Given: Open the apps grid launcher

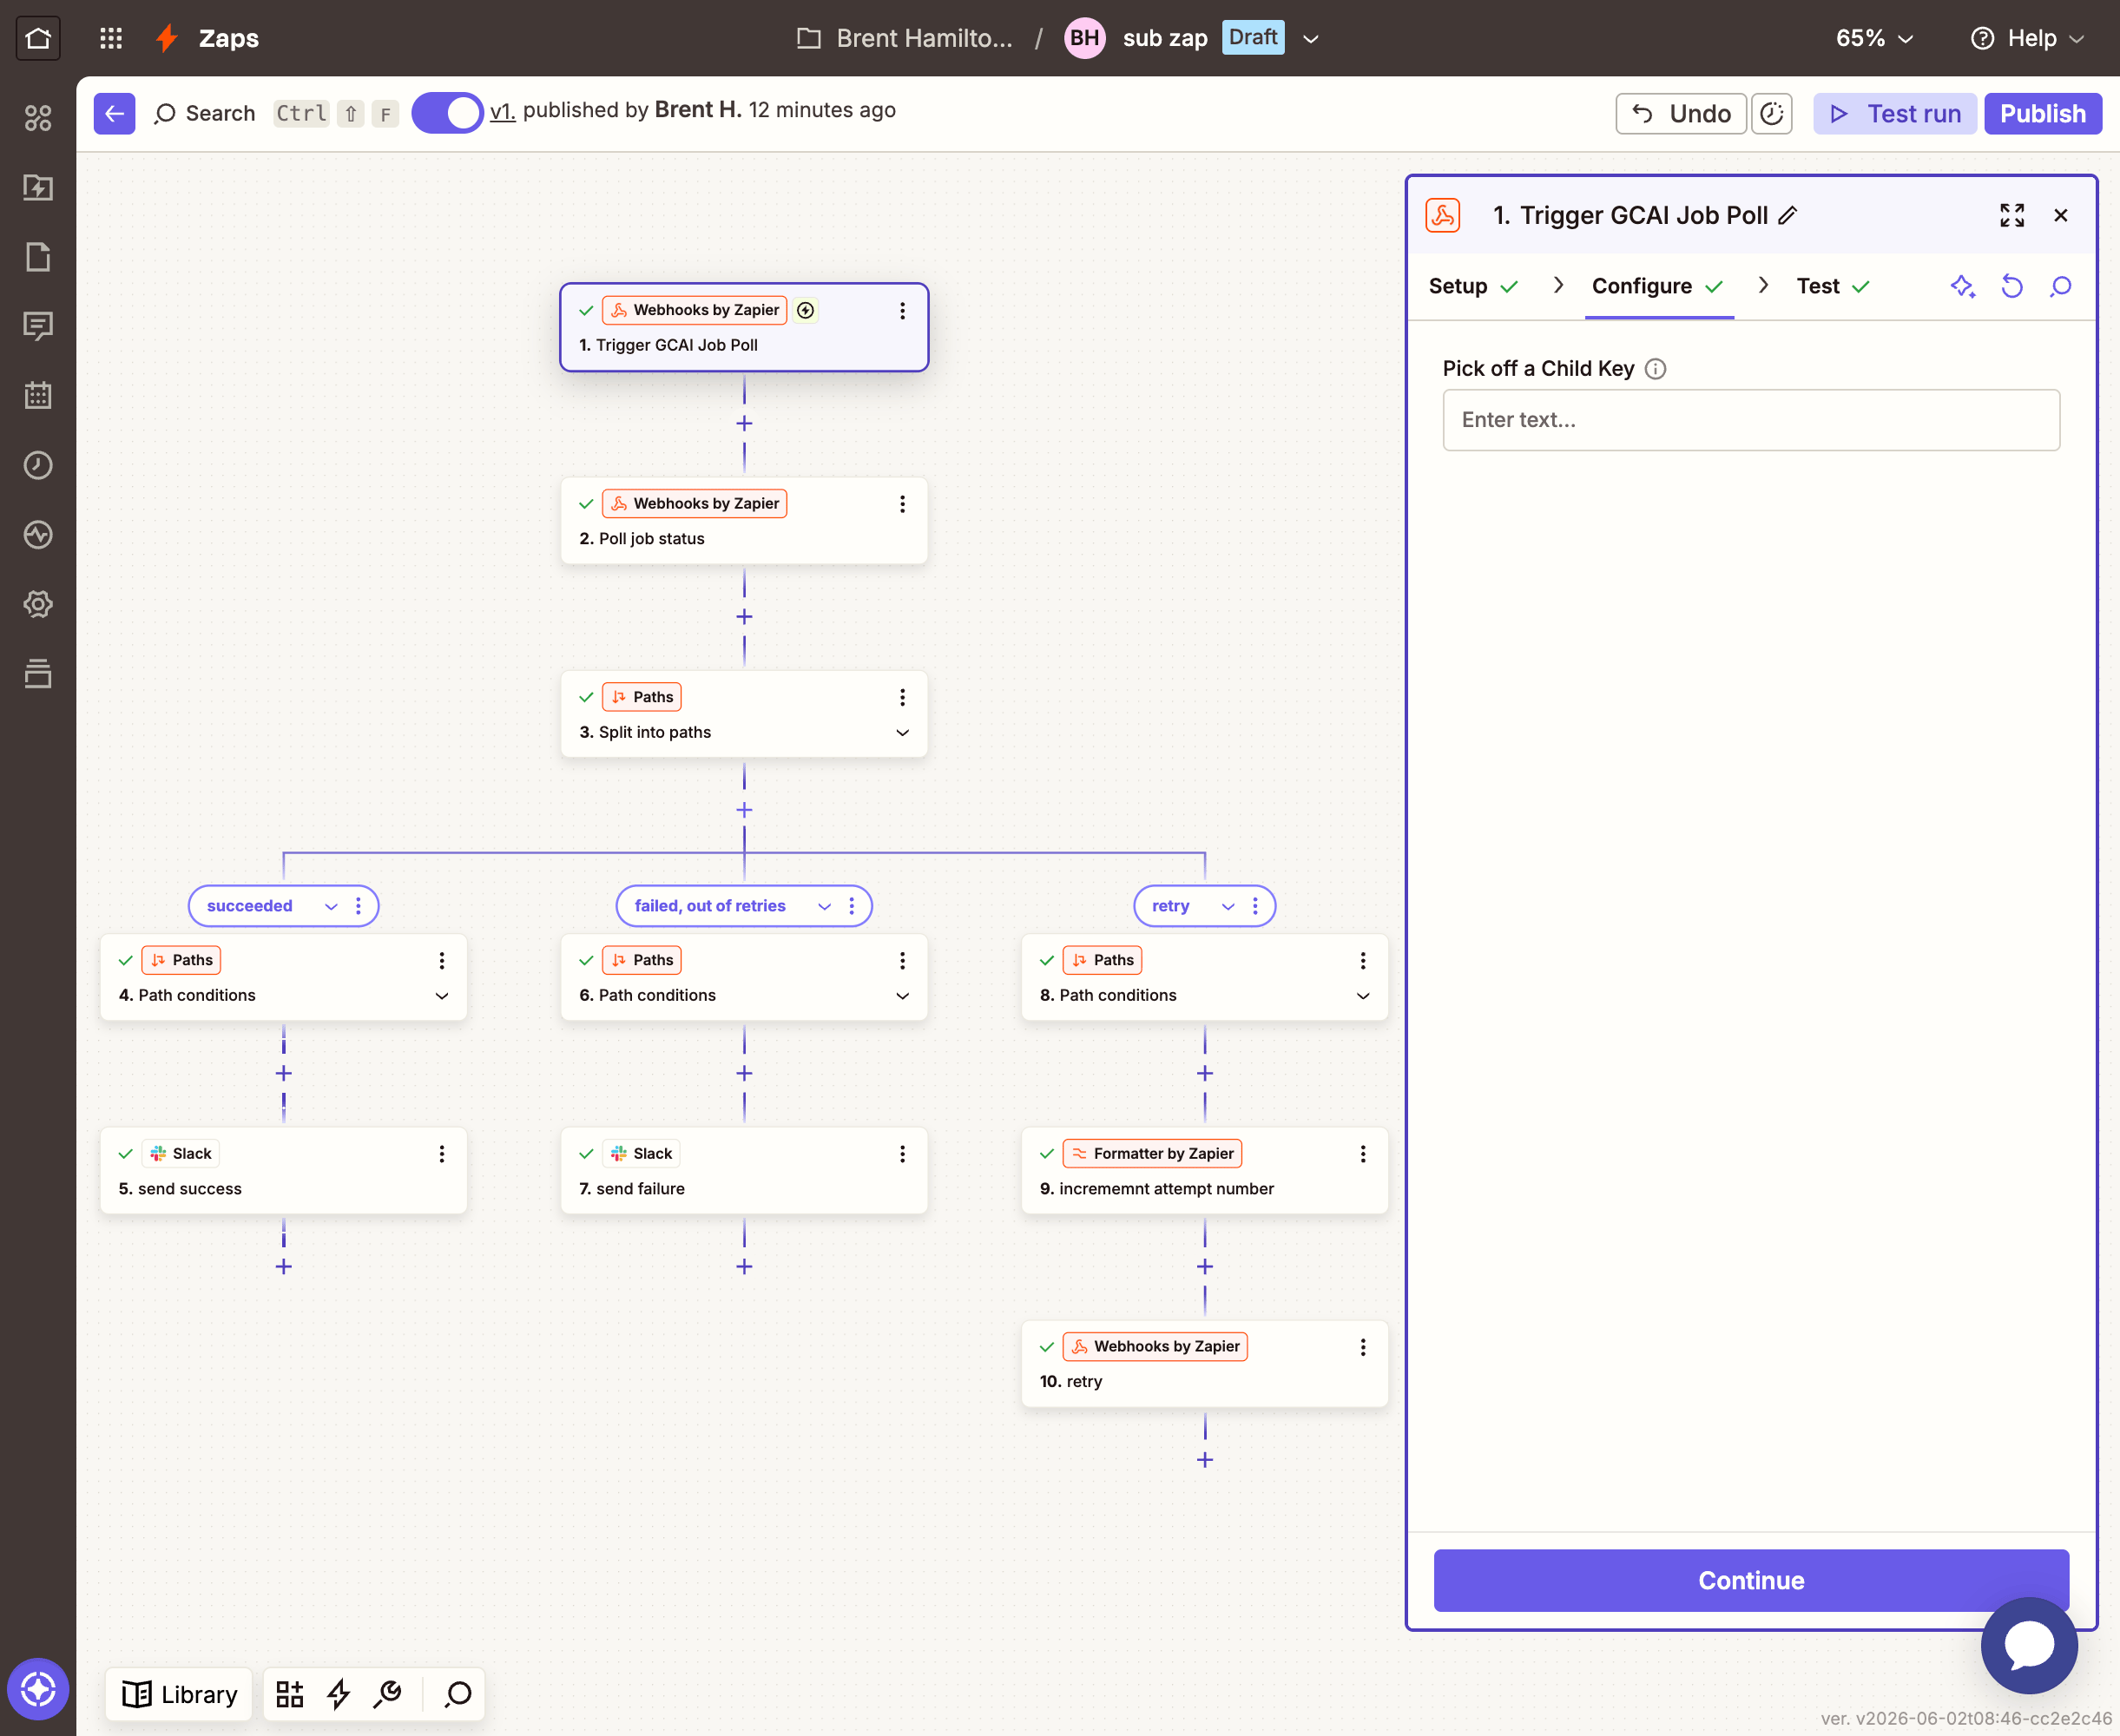Looking at the screenshot, I should click(x=111, y=38).
